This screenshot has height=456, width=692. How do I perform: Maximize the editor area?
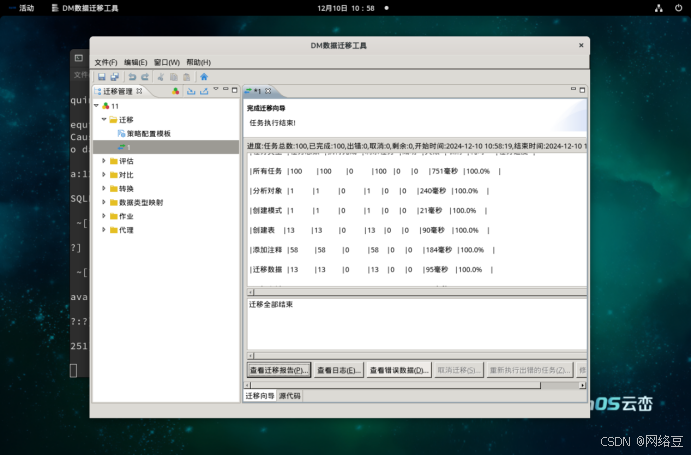(x=582, y=90)
